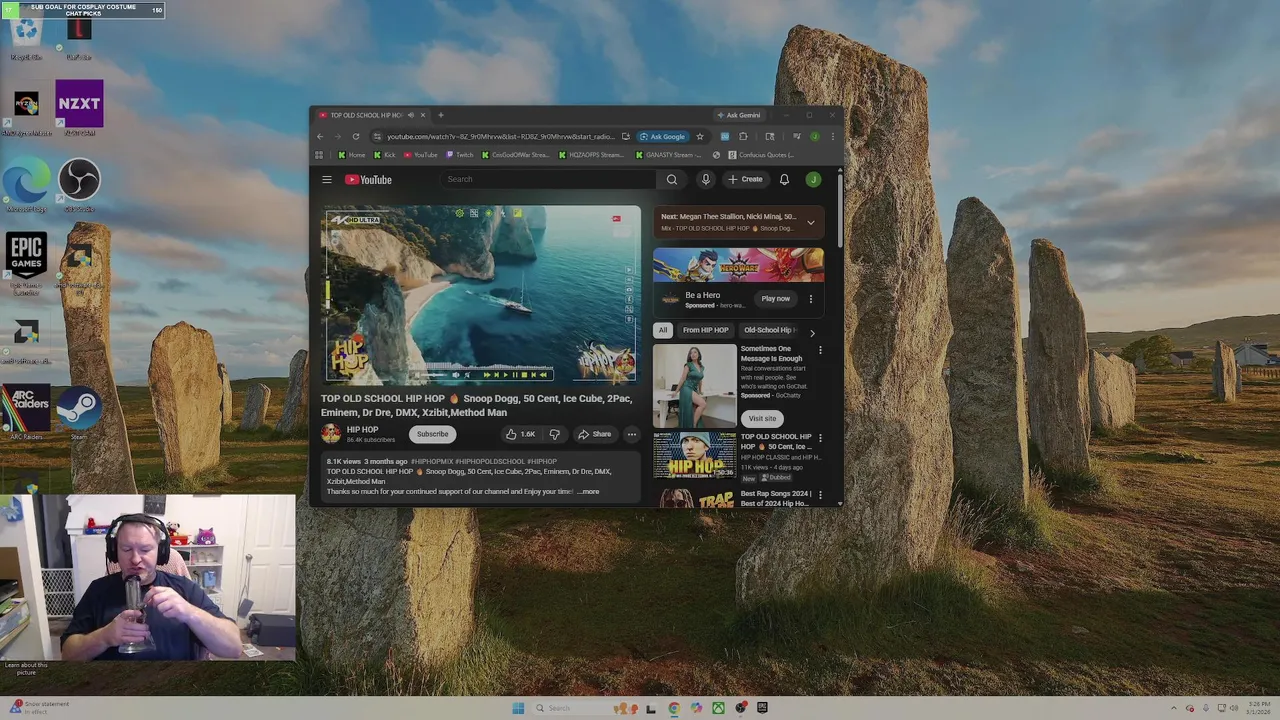Open Twitch bookmark in bookmarks bar
This screenshot has height=720, width=1280.
click(460, 155)
